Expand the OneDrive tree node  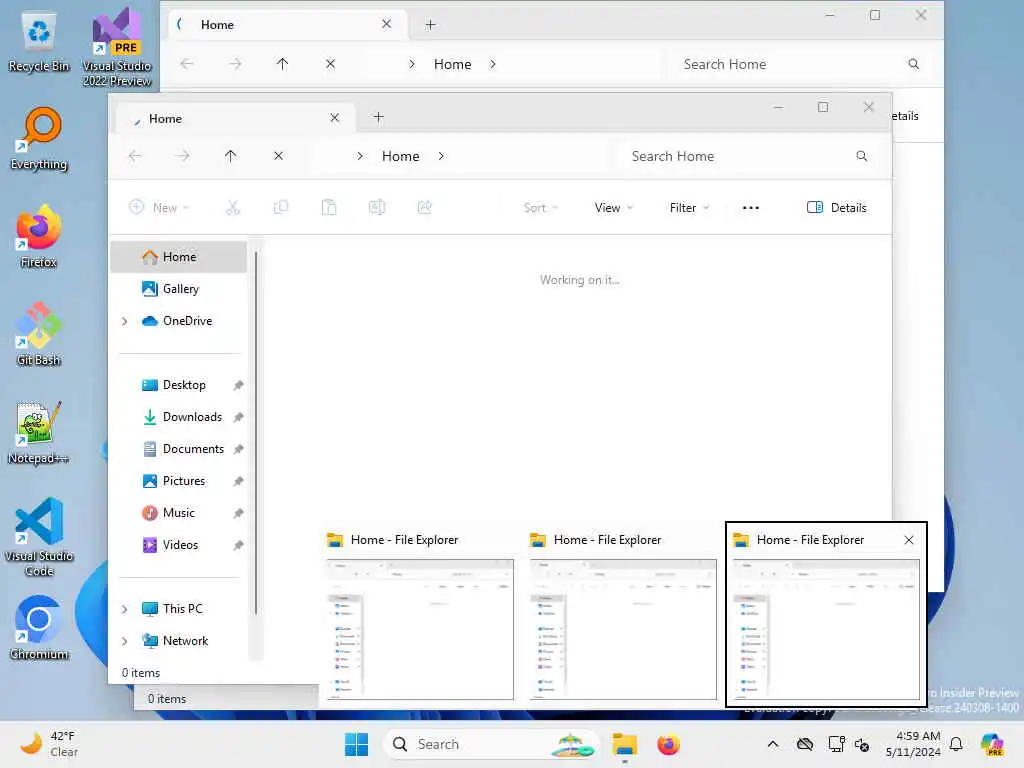tap(125, 321)
